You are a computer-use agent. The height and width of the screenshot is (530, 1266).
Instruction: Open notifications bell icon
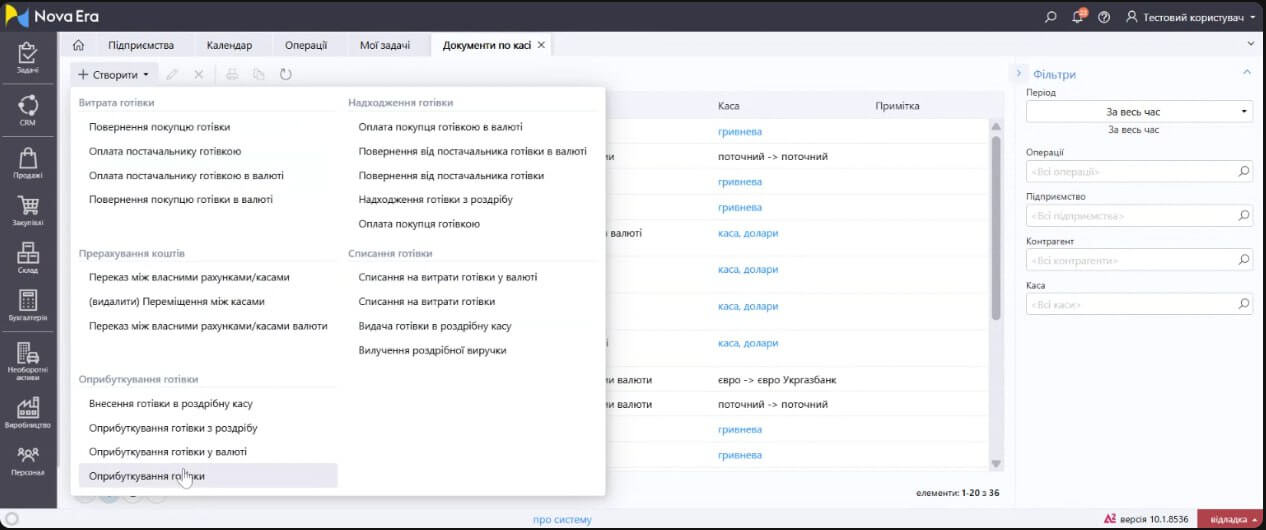pos(1078,17)
